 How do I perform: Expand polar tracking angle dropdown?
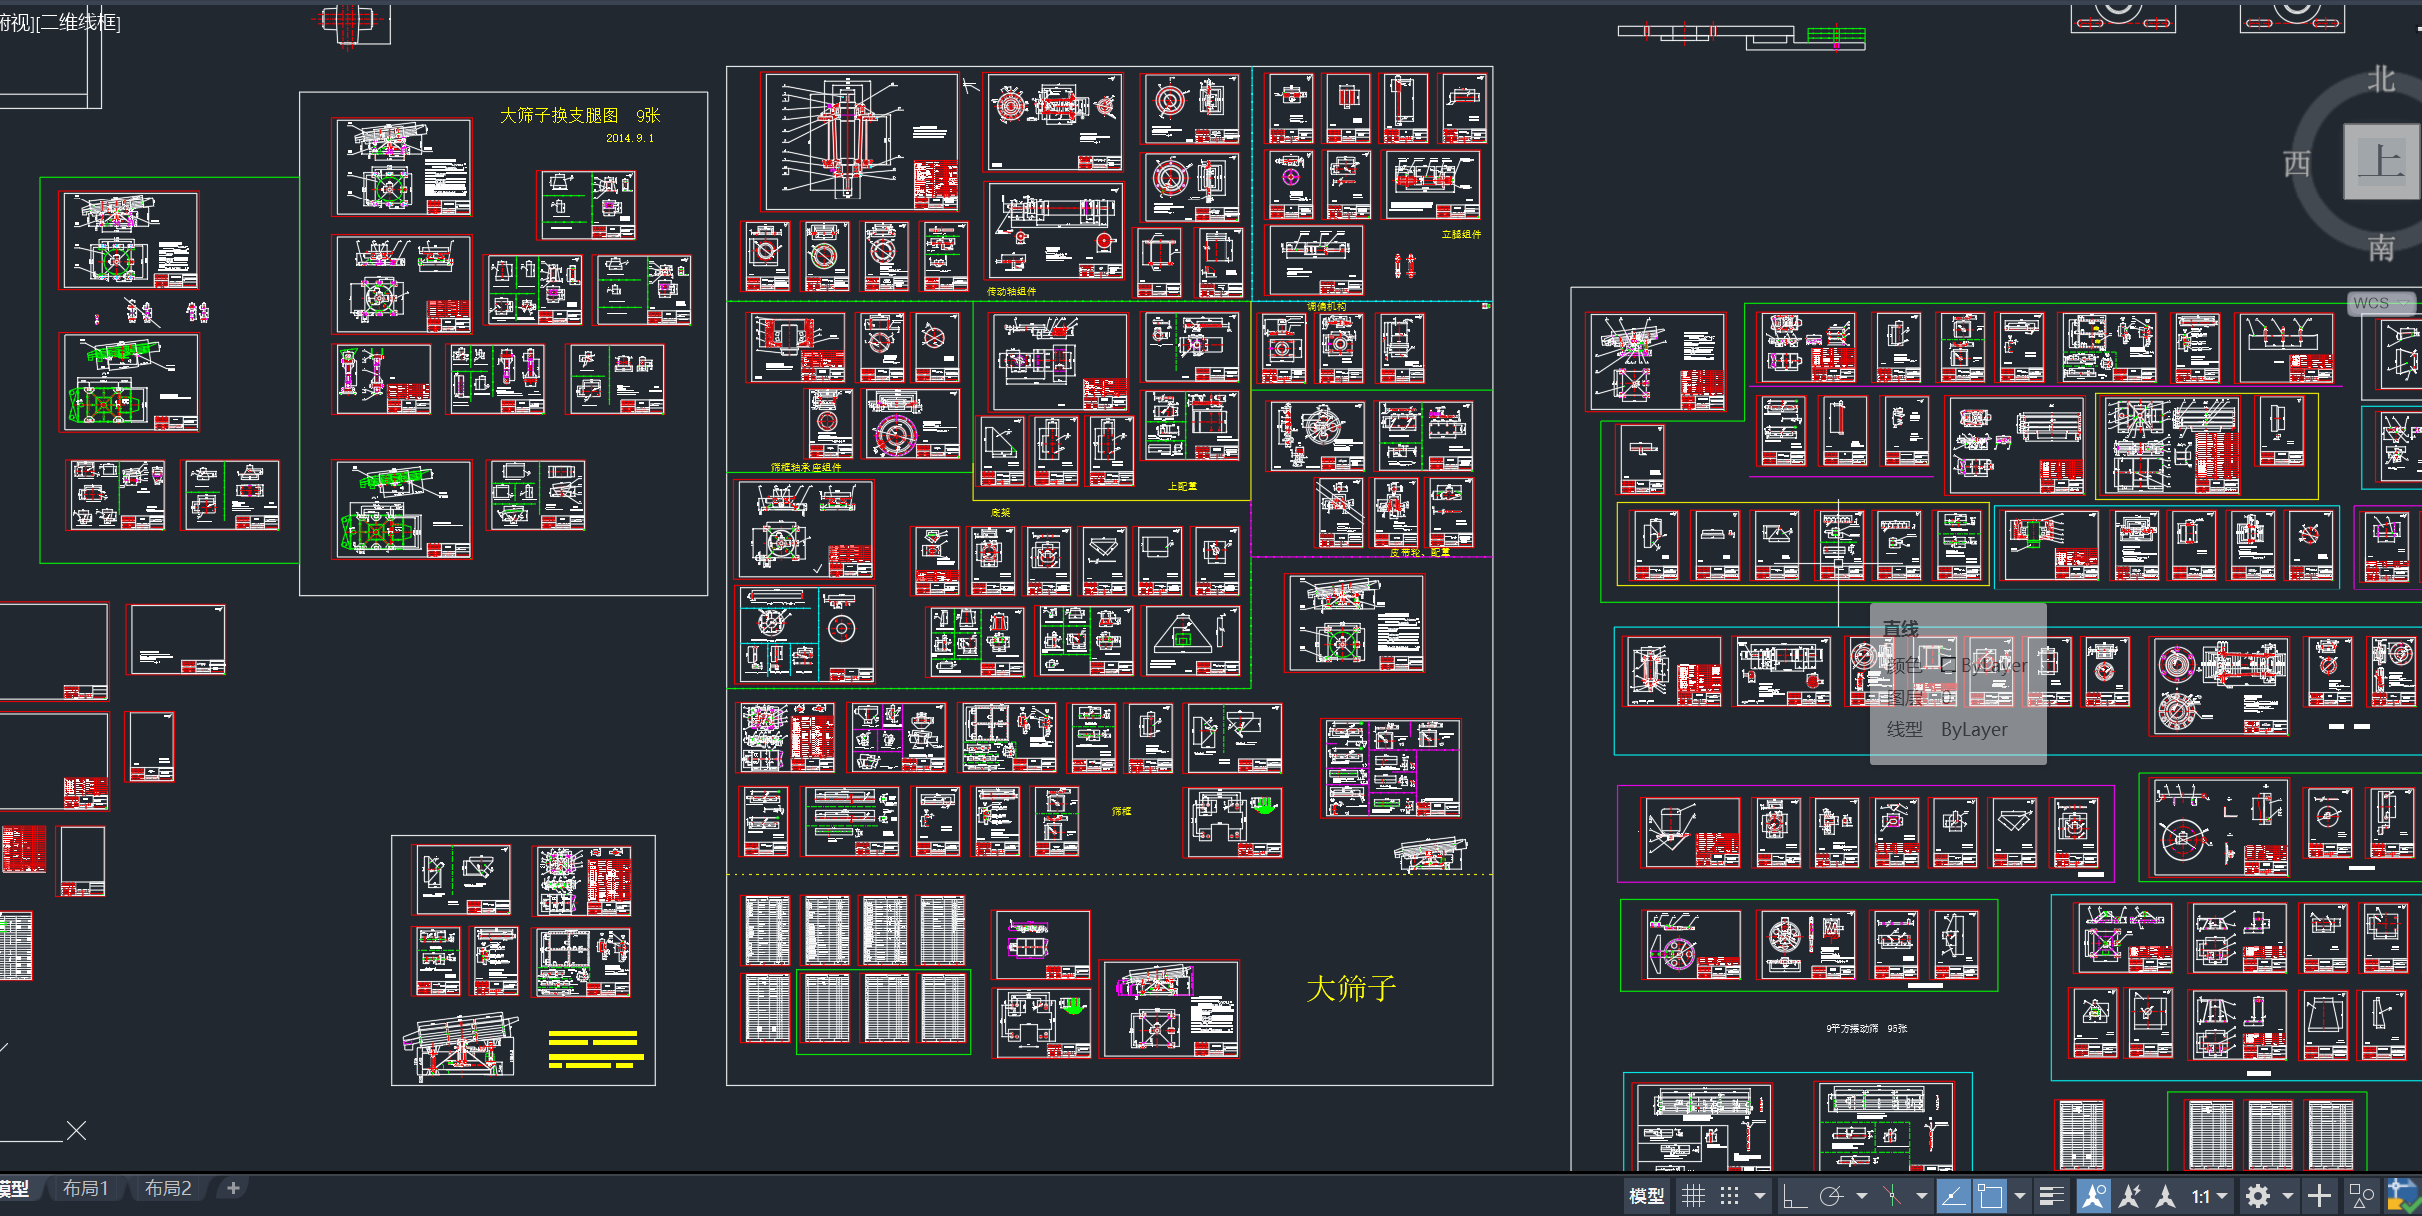click(1862, 1196)
